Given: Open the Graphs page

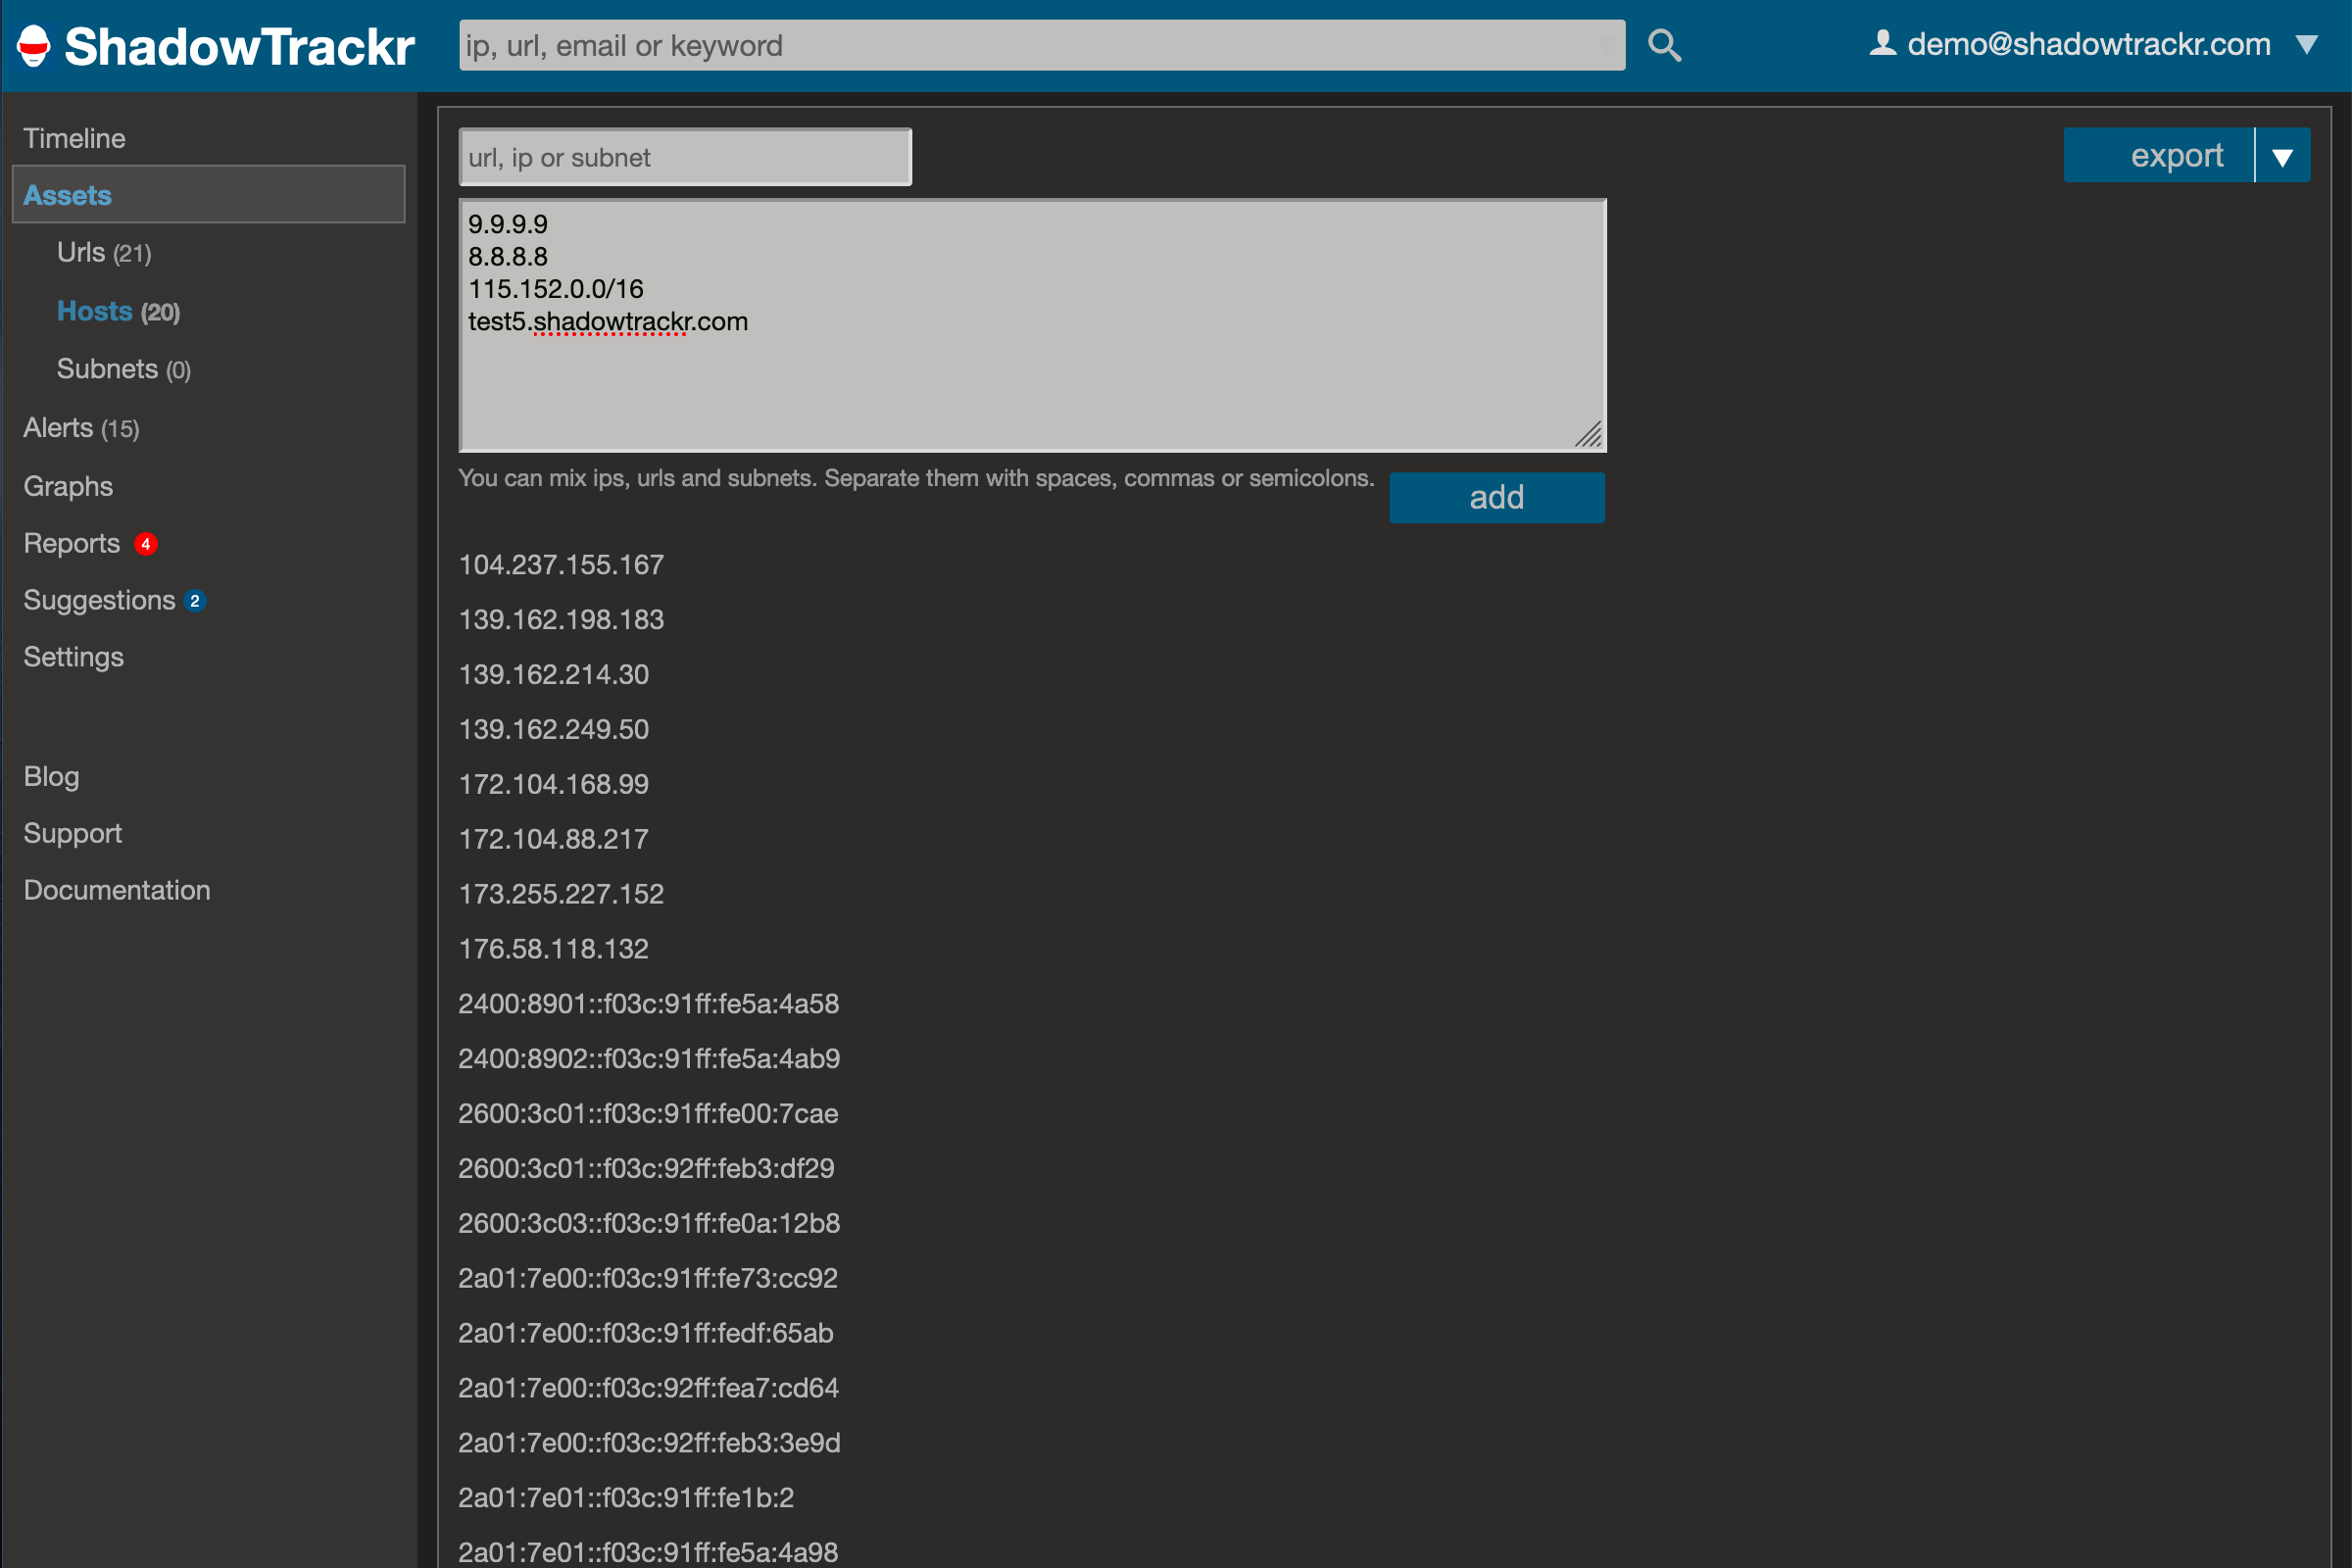Looking at the screenshot, I should 67,486.
